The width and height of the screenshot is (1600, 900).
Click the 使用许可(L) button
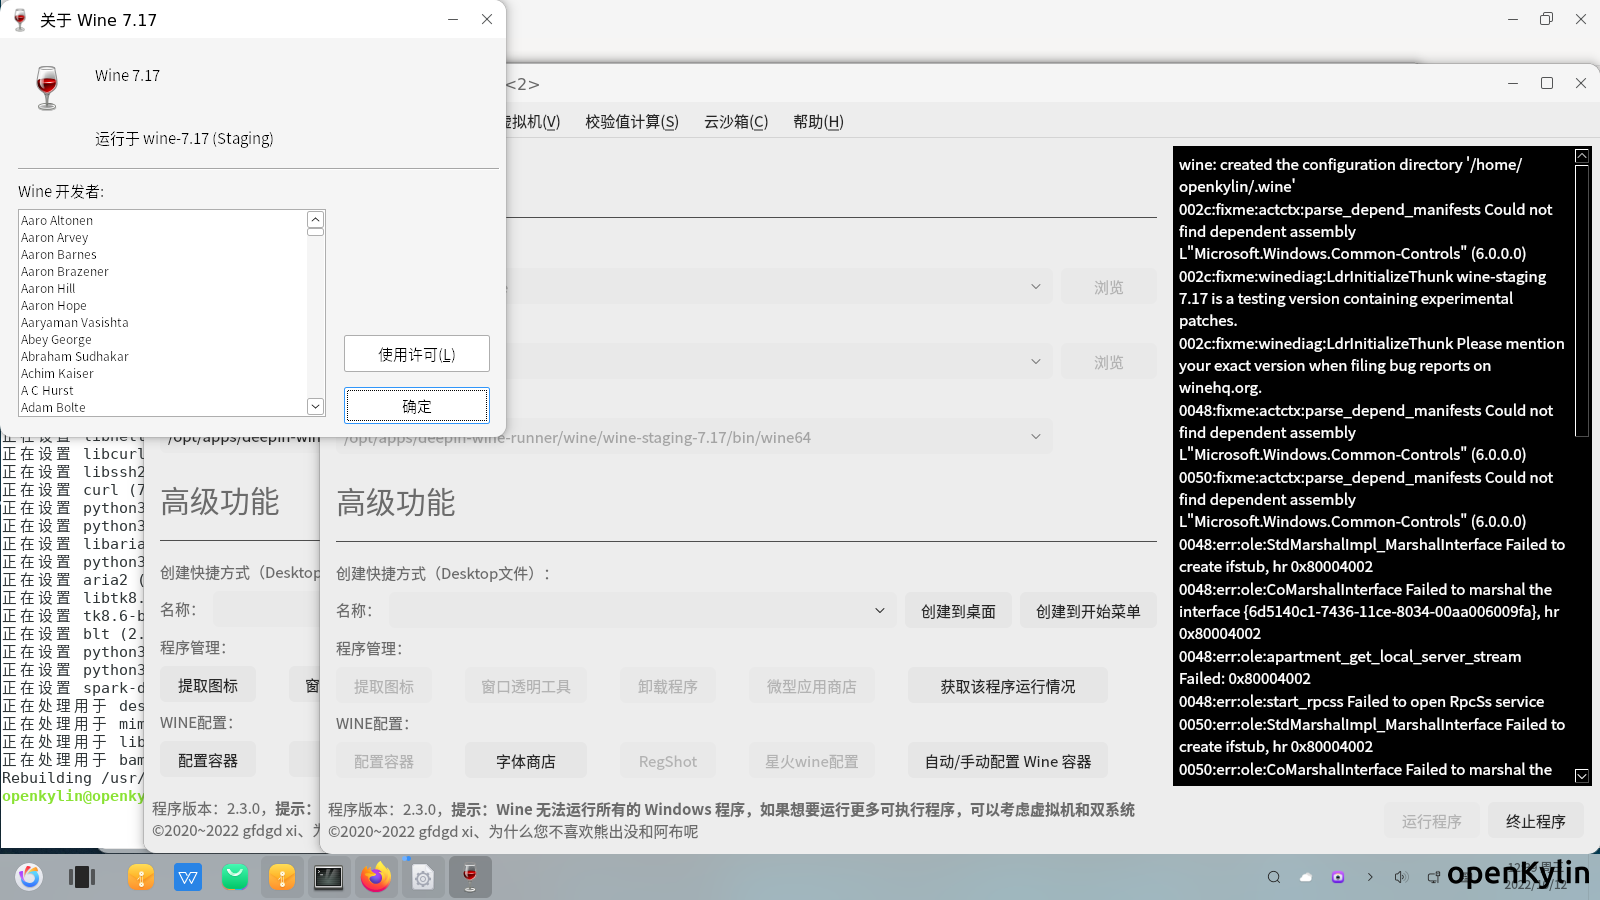coord(417,354)
